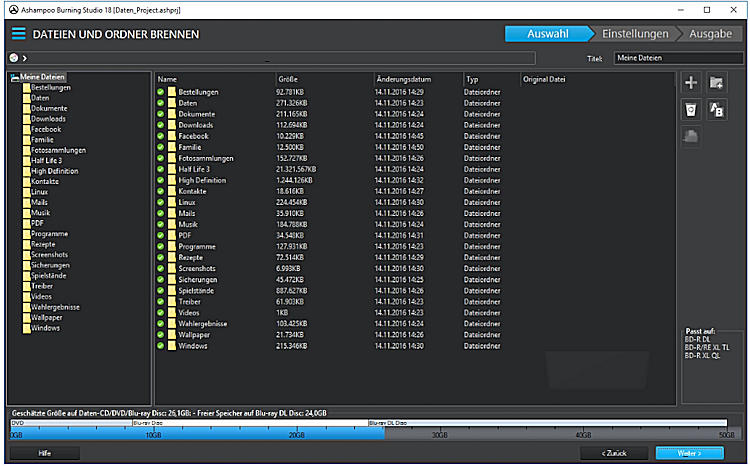Click the plus icon to add files
This screenshot has height=466, width=750.
tap(690, 83)
